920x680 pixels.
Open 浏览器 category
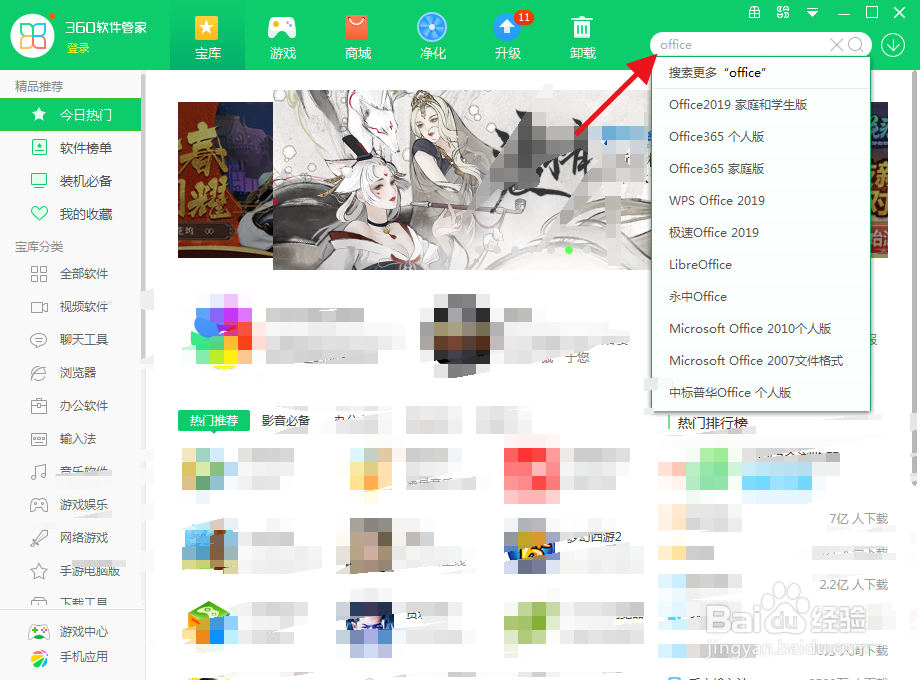(70, 373)
